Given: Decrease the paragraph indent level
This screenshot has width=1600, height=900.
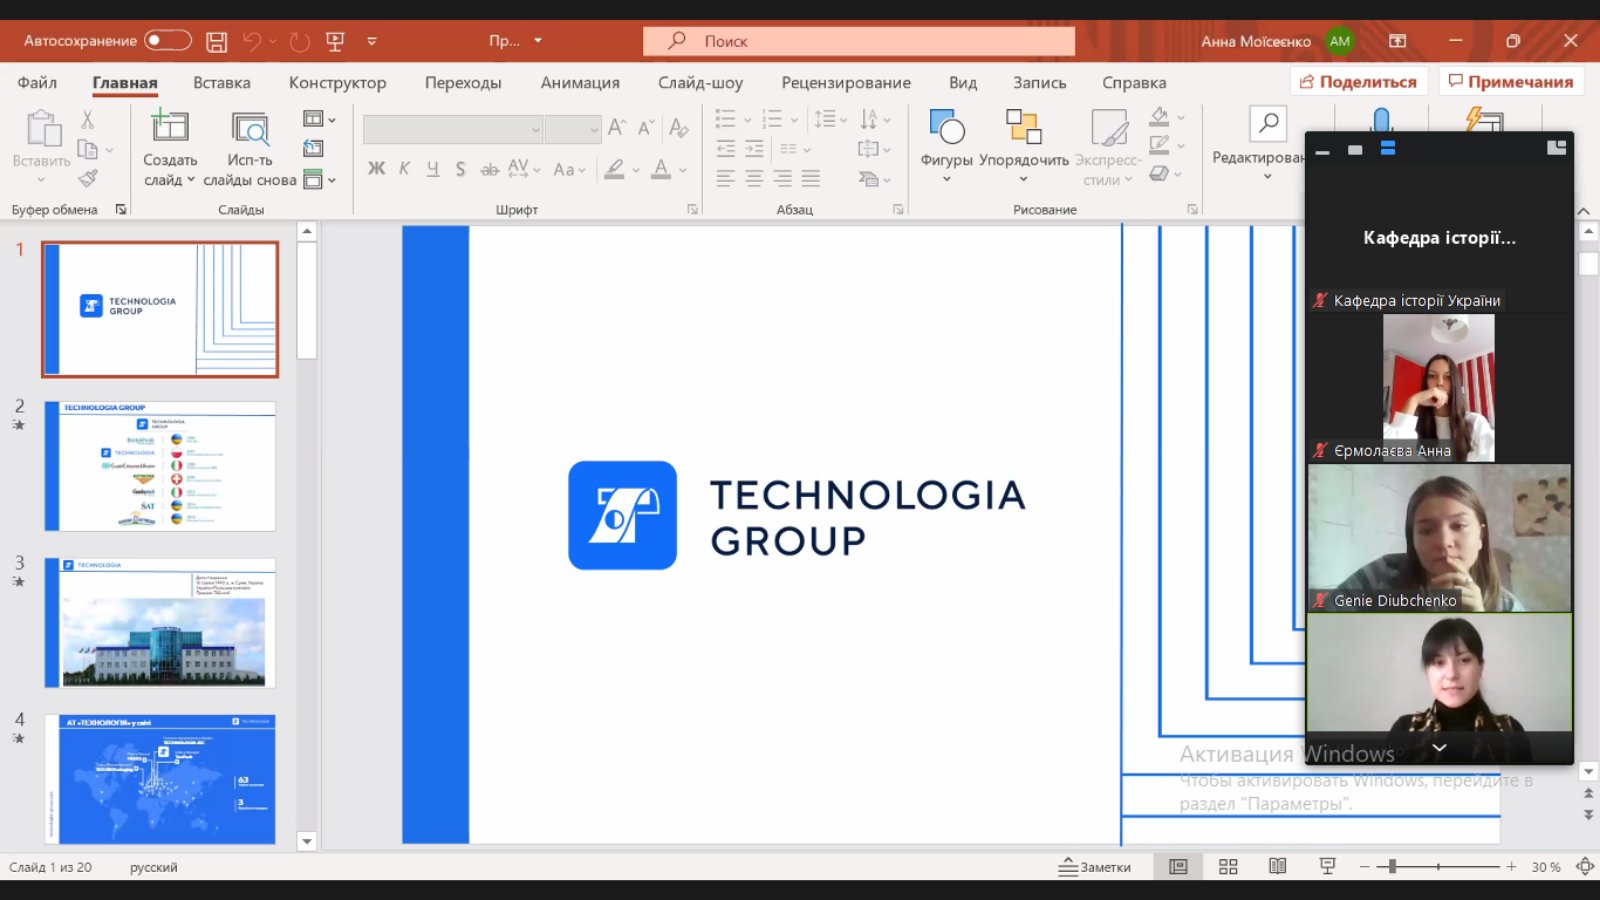Looking at the screenshot, I should [726, 149].
